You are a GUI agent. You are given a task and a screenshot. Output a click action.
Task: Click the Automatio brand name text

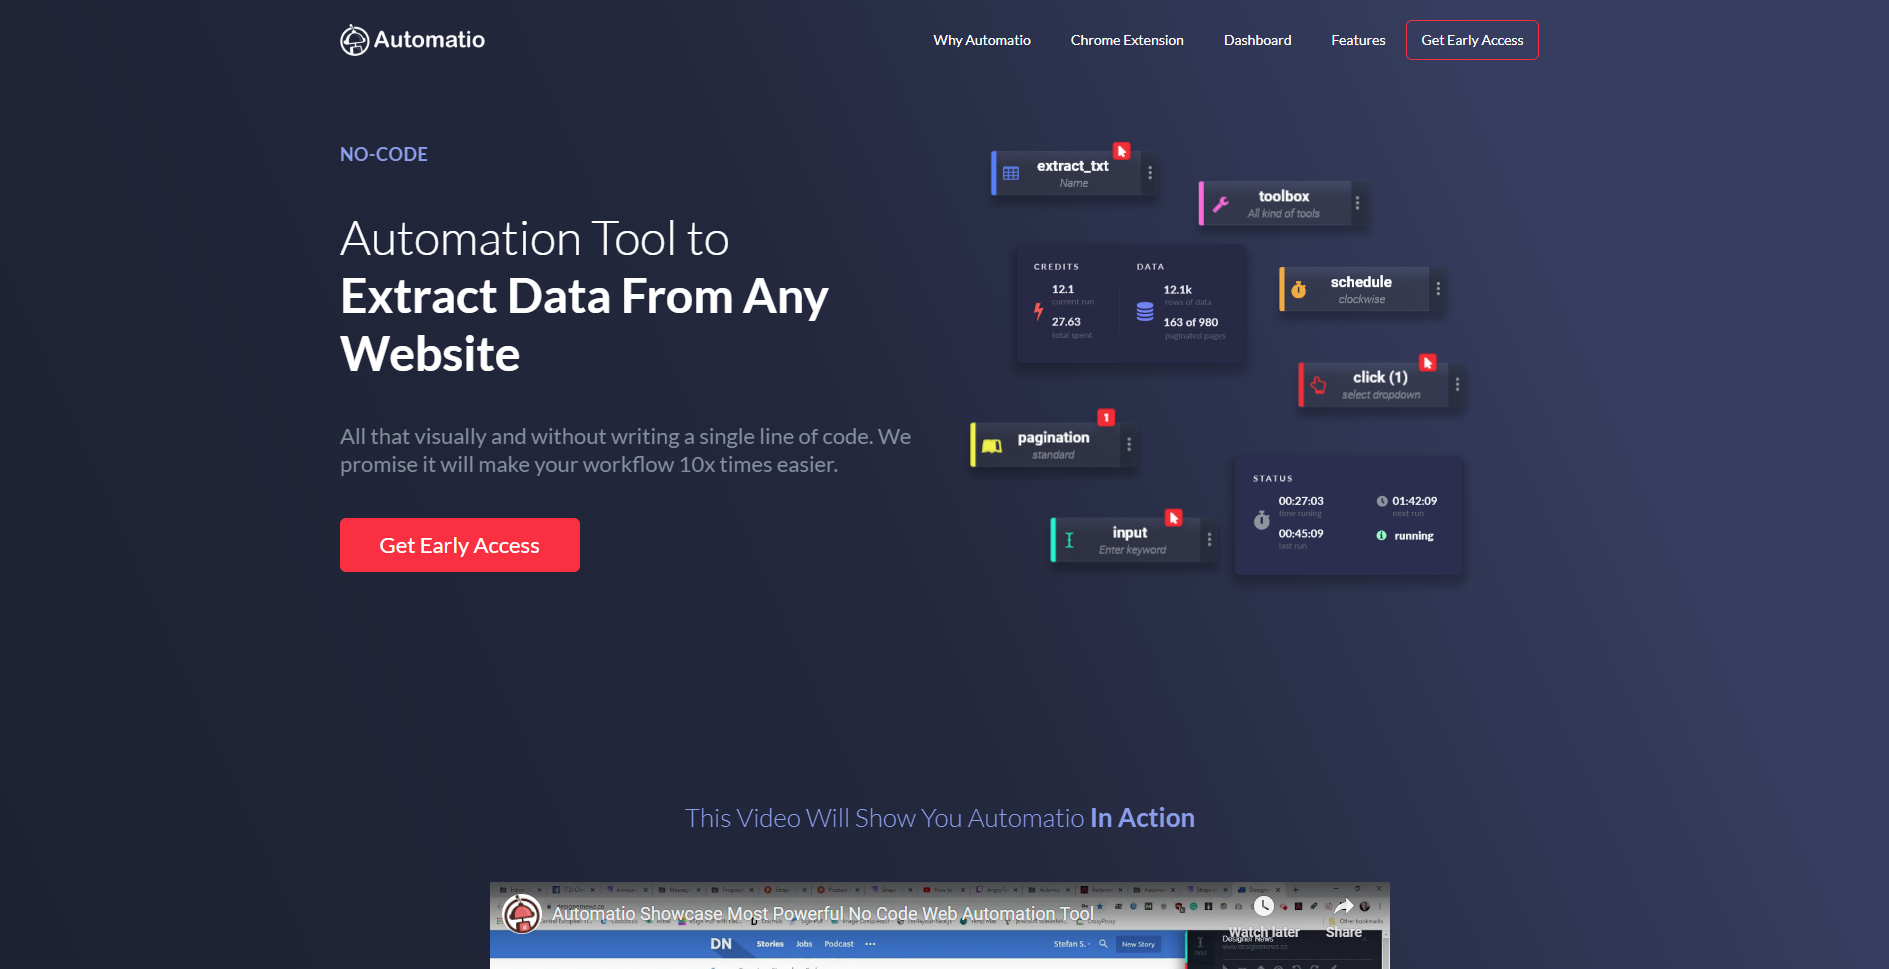(429, 40)
